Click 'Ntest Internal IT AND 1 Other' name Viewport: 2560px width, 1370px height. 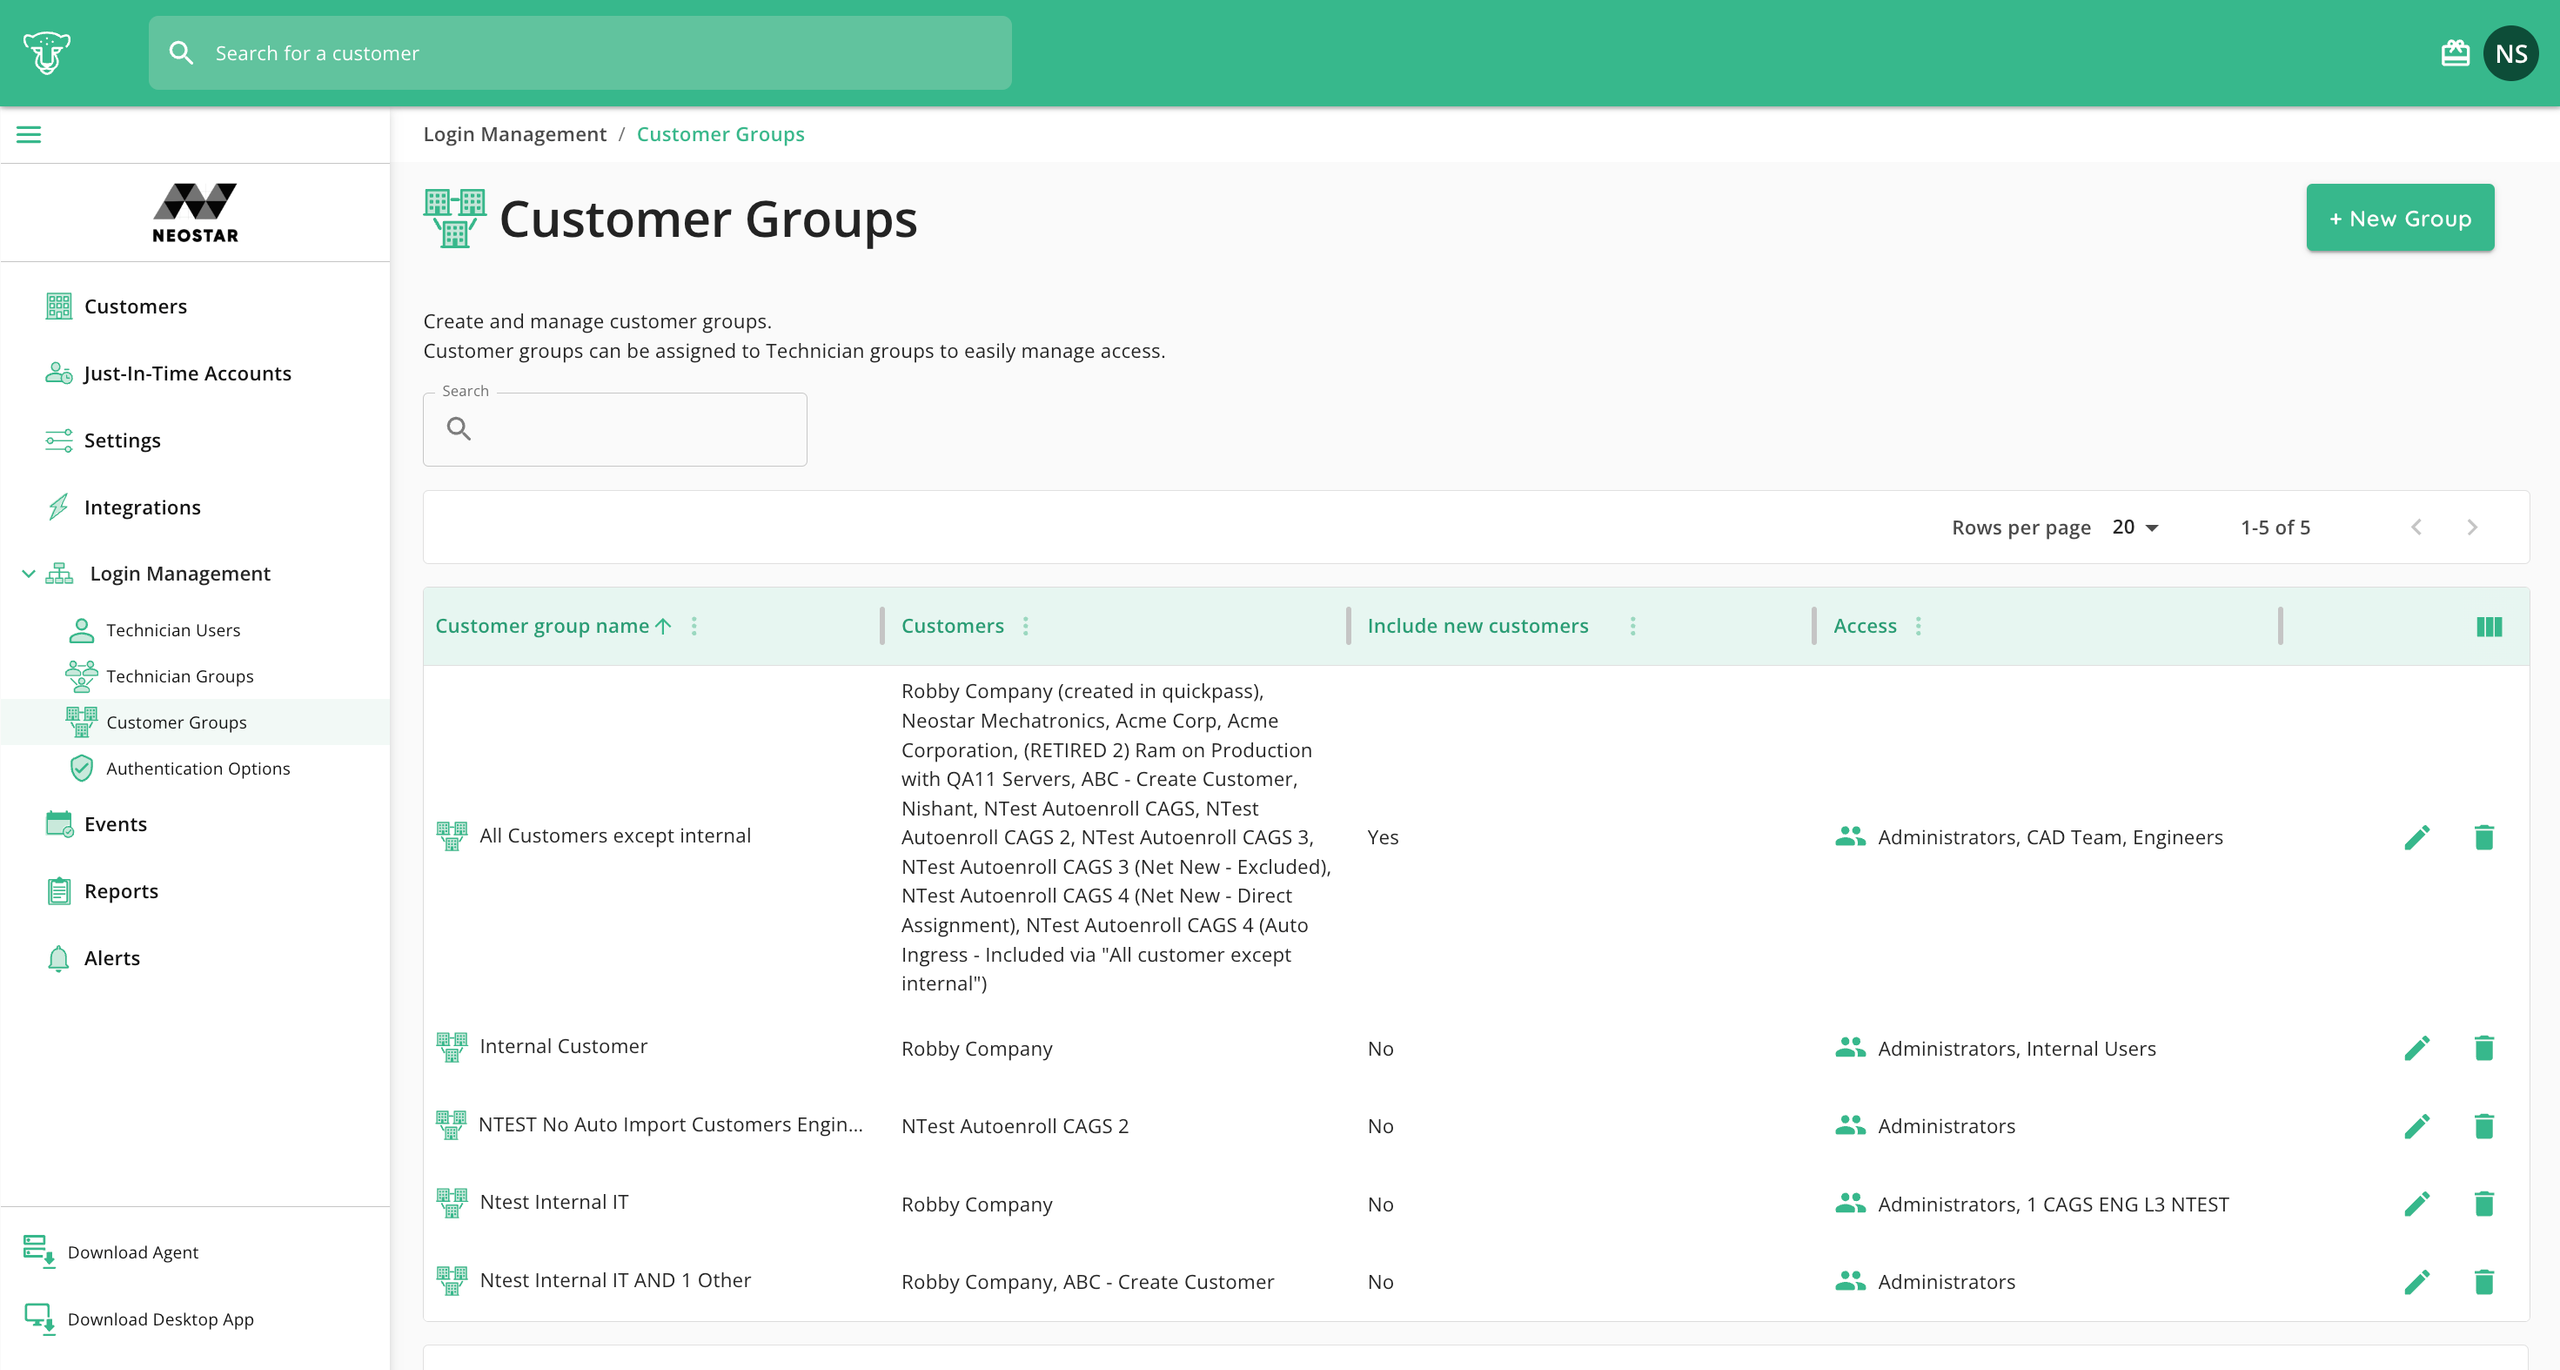pyautogui.click(x=615, y=1280)
